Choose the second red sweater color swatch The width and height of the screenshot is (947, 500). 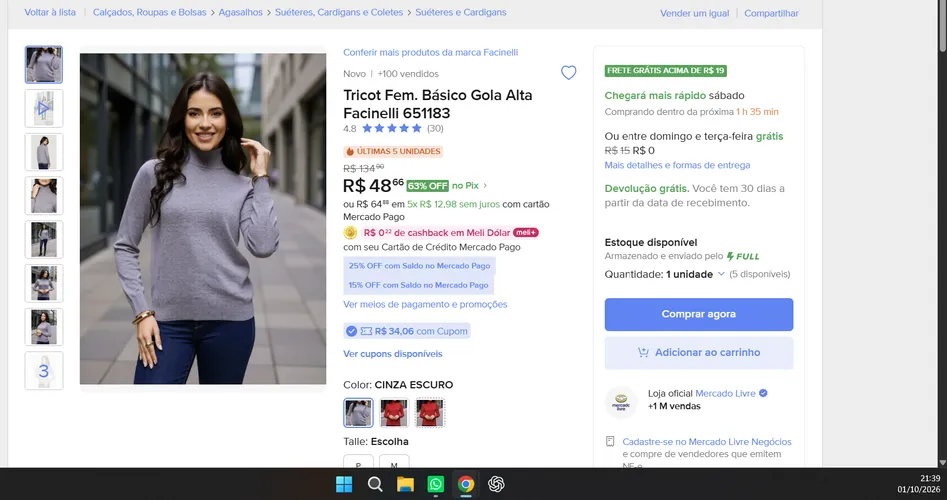(394, 413)
